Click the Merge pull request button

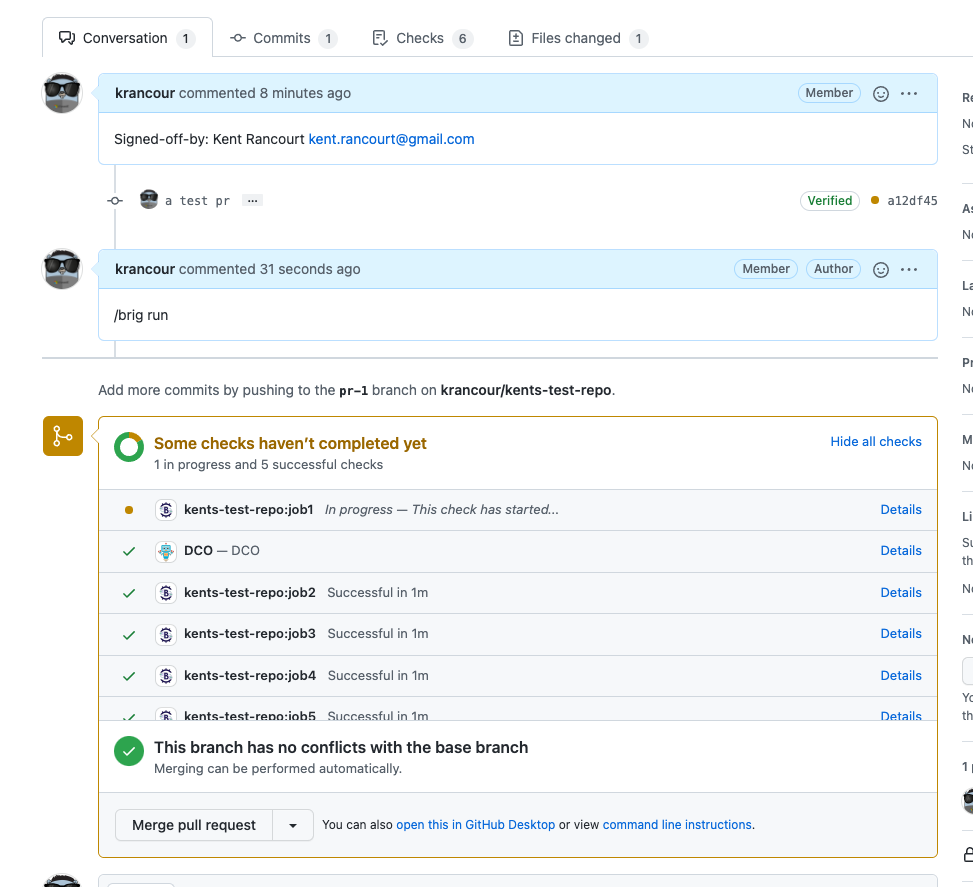pyautogui.click(x=194, y=825)
